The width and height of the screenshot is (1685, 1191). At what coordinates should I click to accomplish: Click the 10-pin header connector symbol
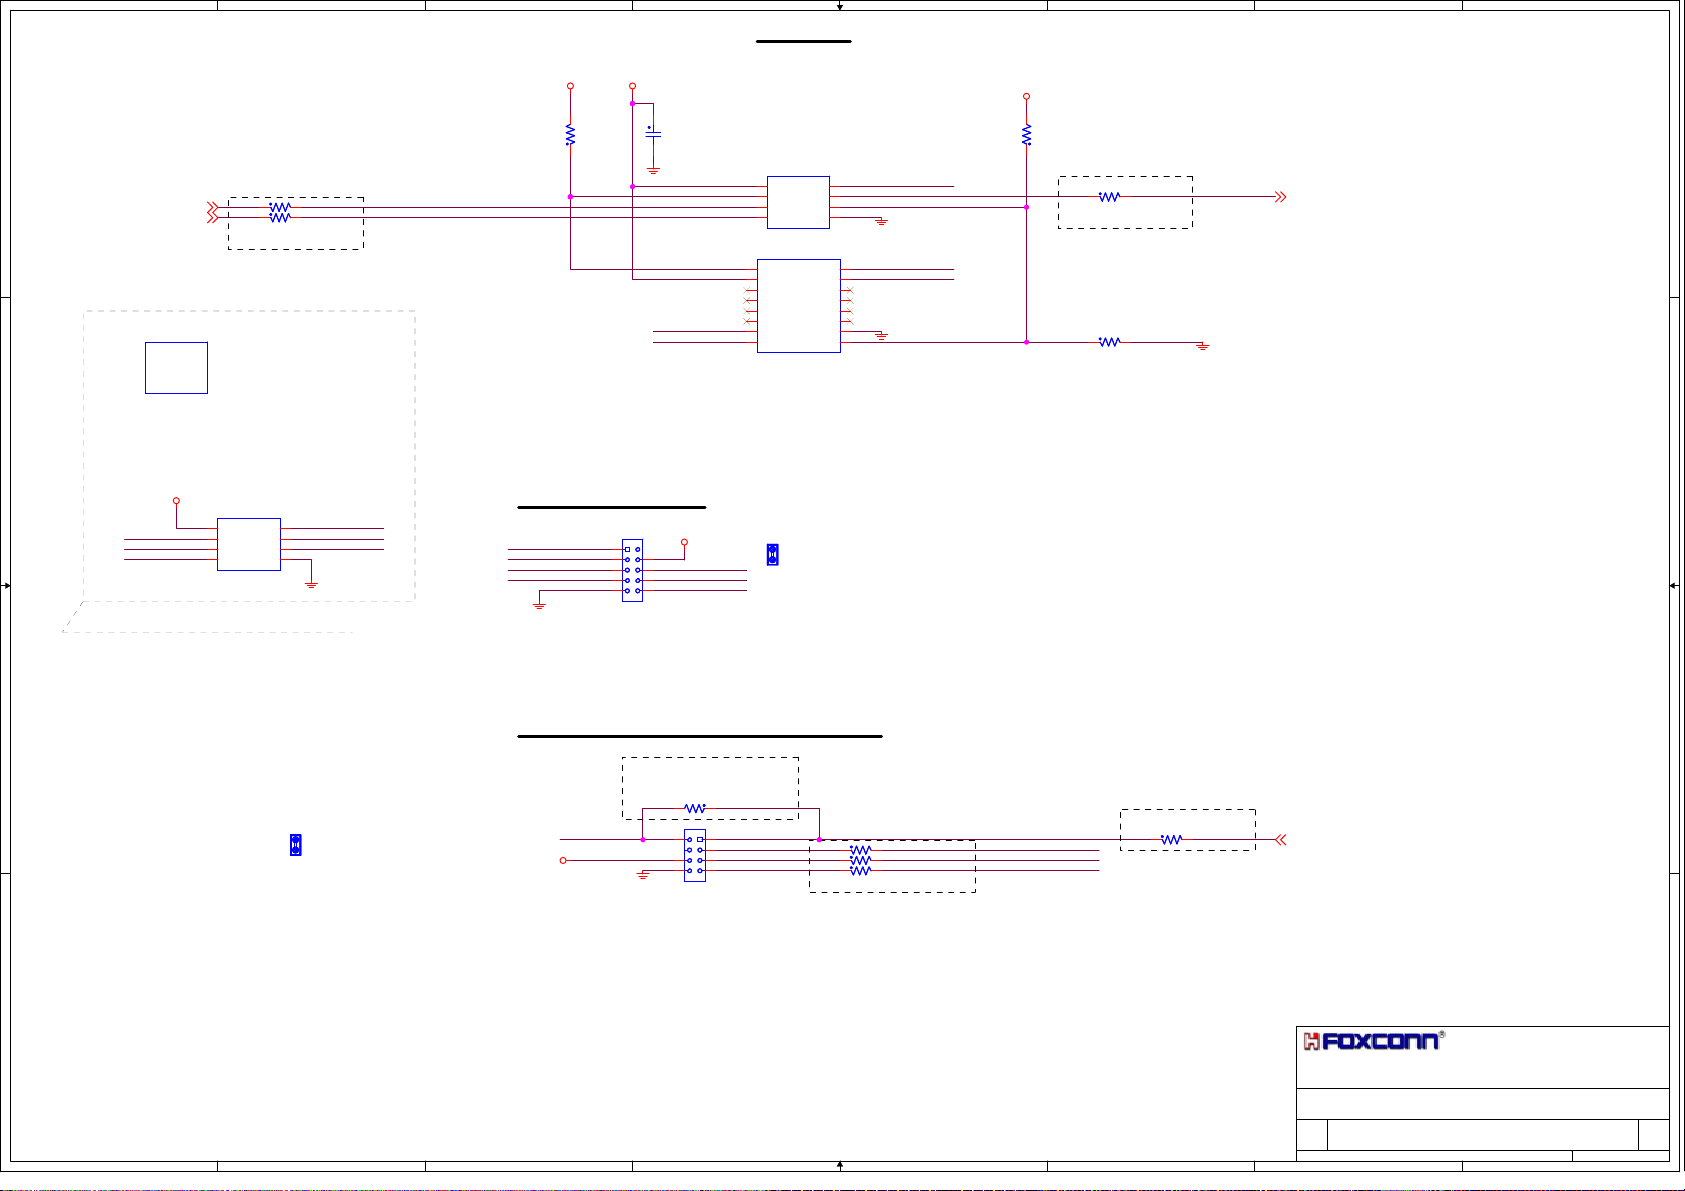[x=632, y=570]
